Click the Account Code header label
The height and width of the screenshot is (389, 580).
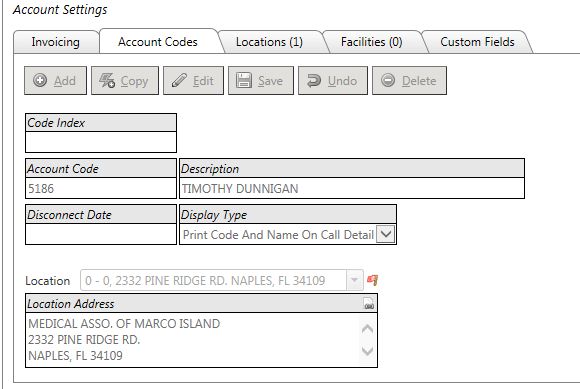tap(63, 169)
